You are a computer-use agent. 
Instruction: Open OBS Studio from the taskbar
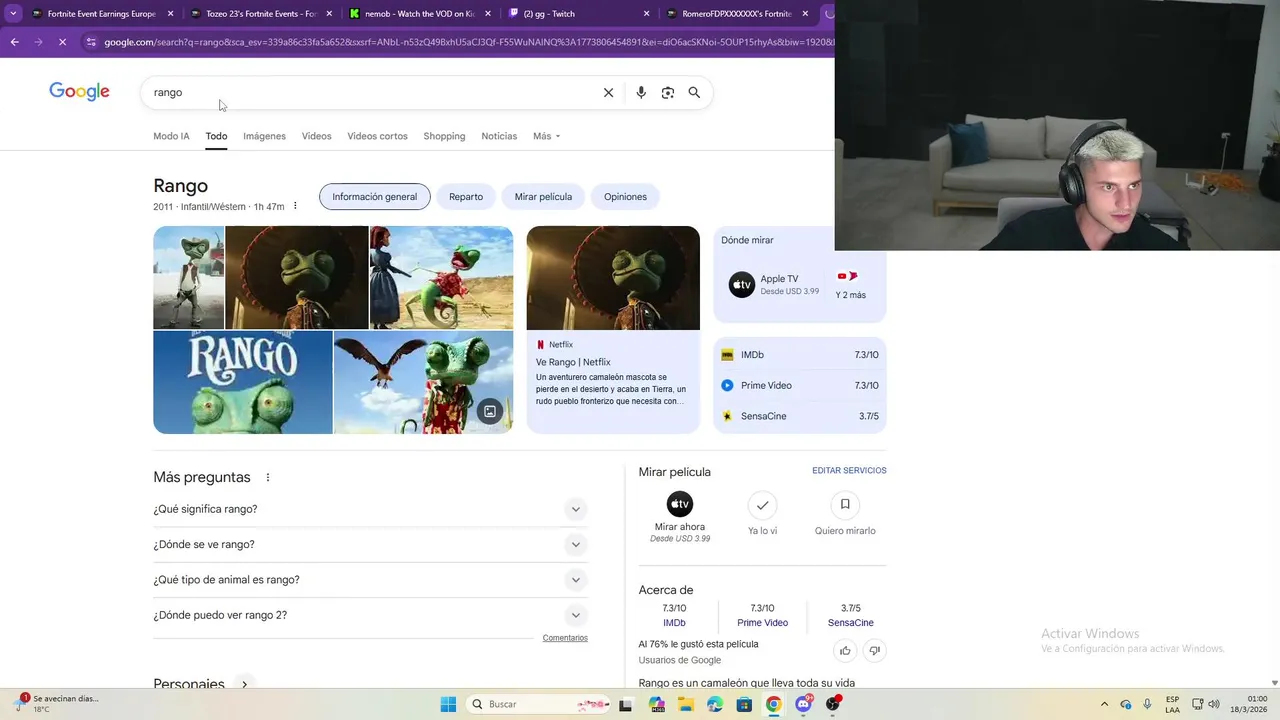(833, 704)
